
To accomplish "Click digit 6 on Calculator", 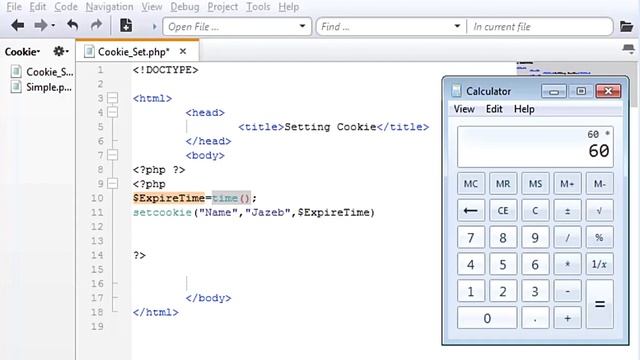I will (x=535, y=264).
